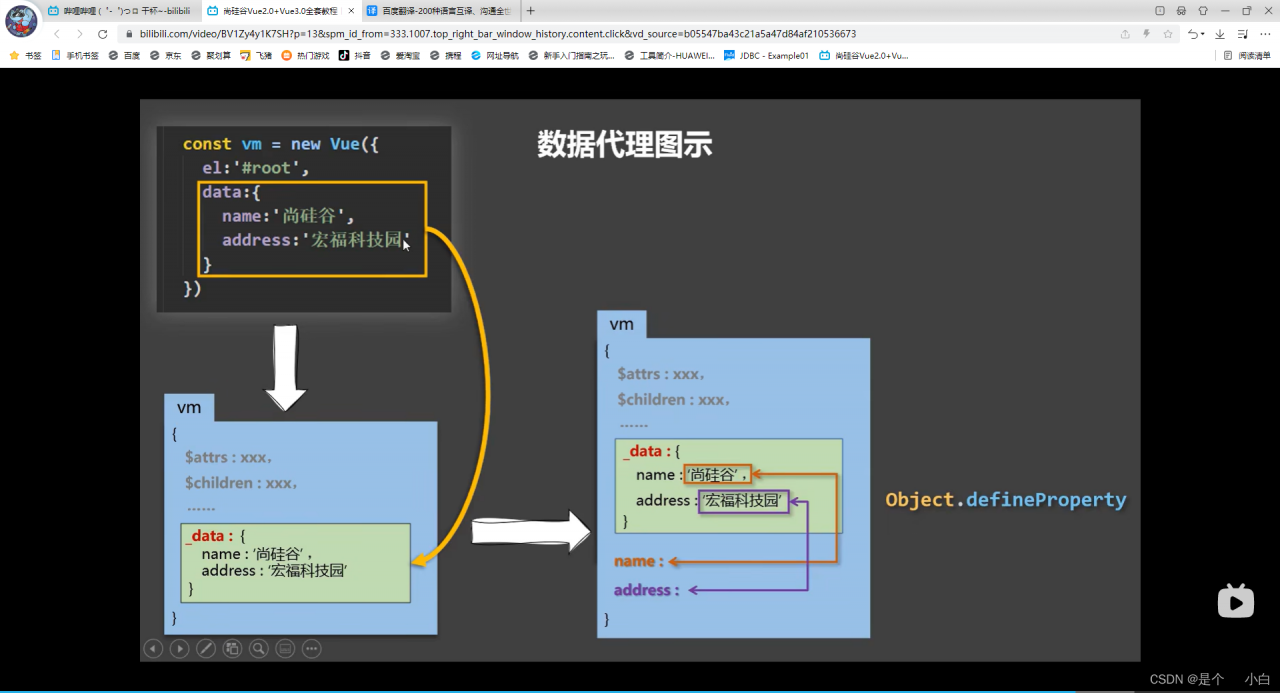Open the 手机书签 bookmark
This screenshot has width=1280, height=693.
coord(75,56)
